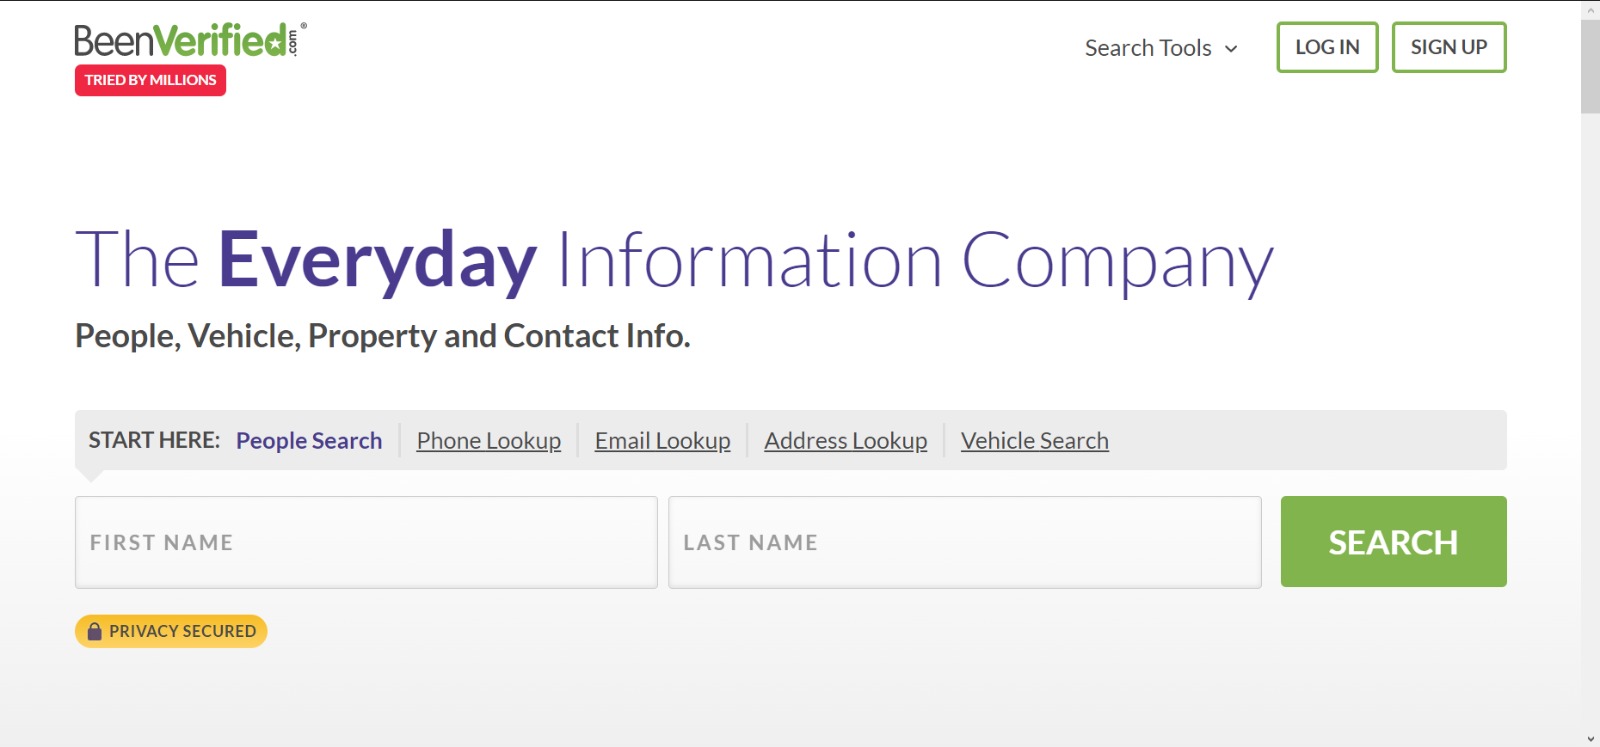Viewport: 1600px width, 747px height.
Task: Choose the Address Lookup tab
Action: [845, 441]
